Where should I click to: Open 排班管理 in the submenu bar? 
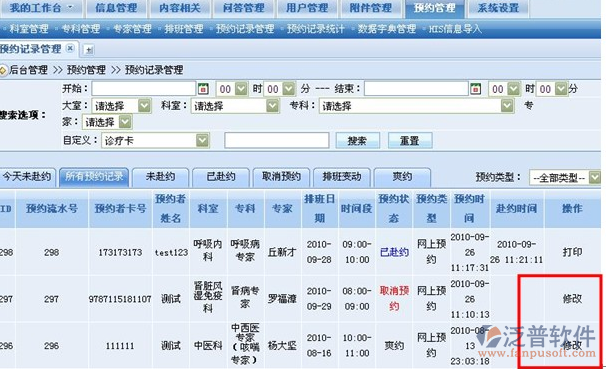click(184, 29)
